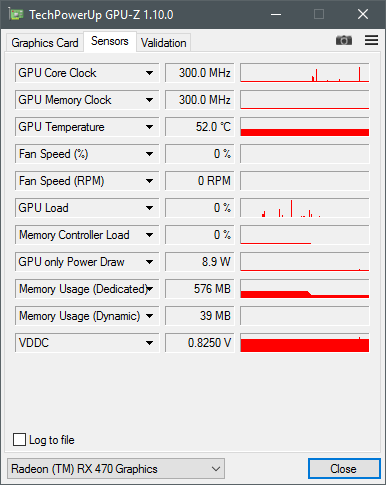
Task: Open the GPU Temperature sensor dropdown
Action: (149, 127)
